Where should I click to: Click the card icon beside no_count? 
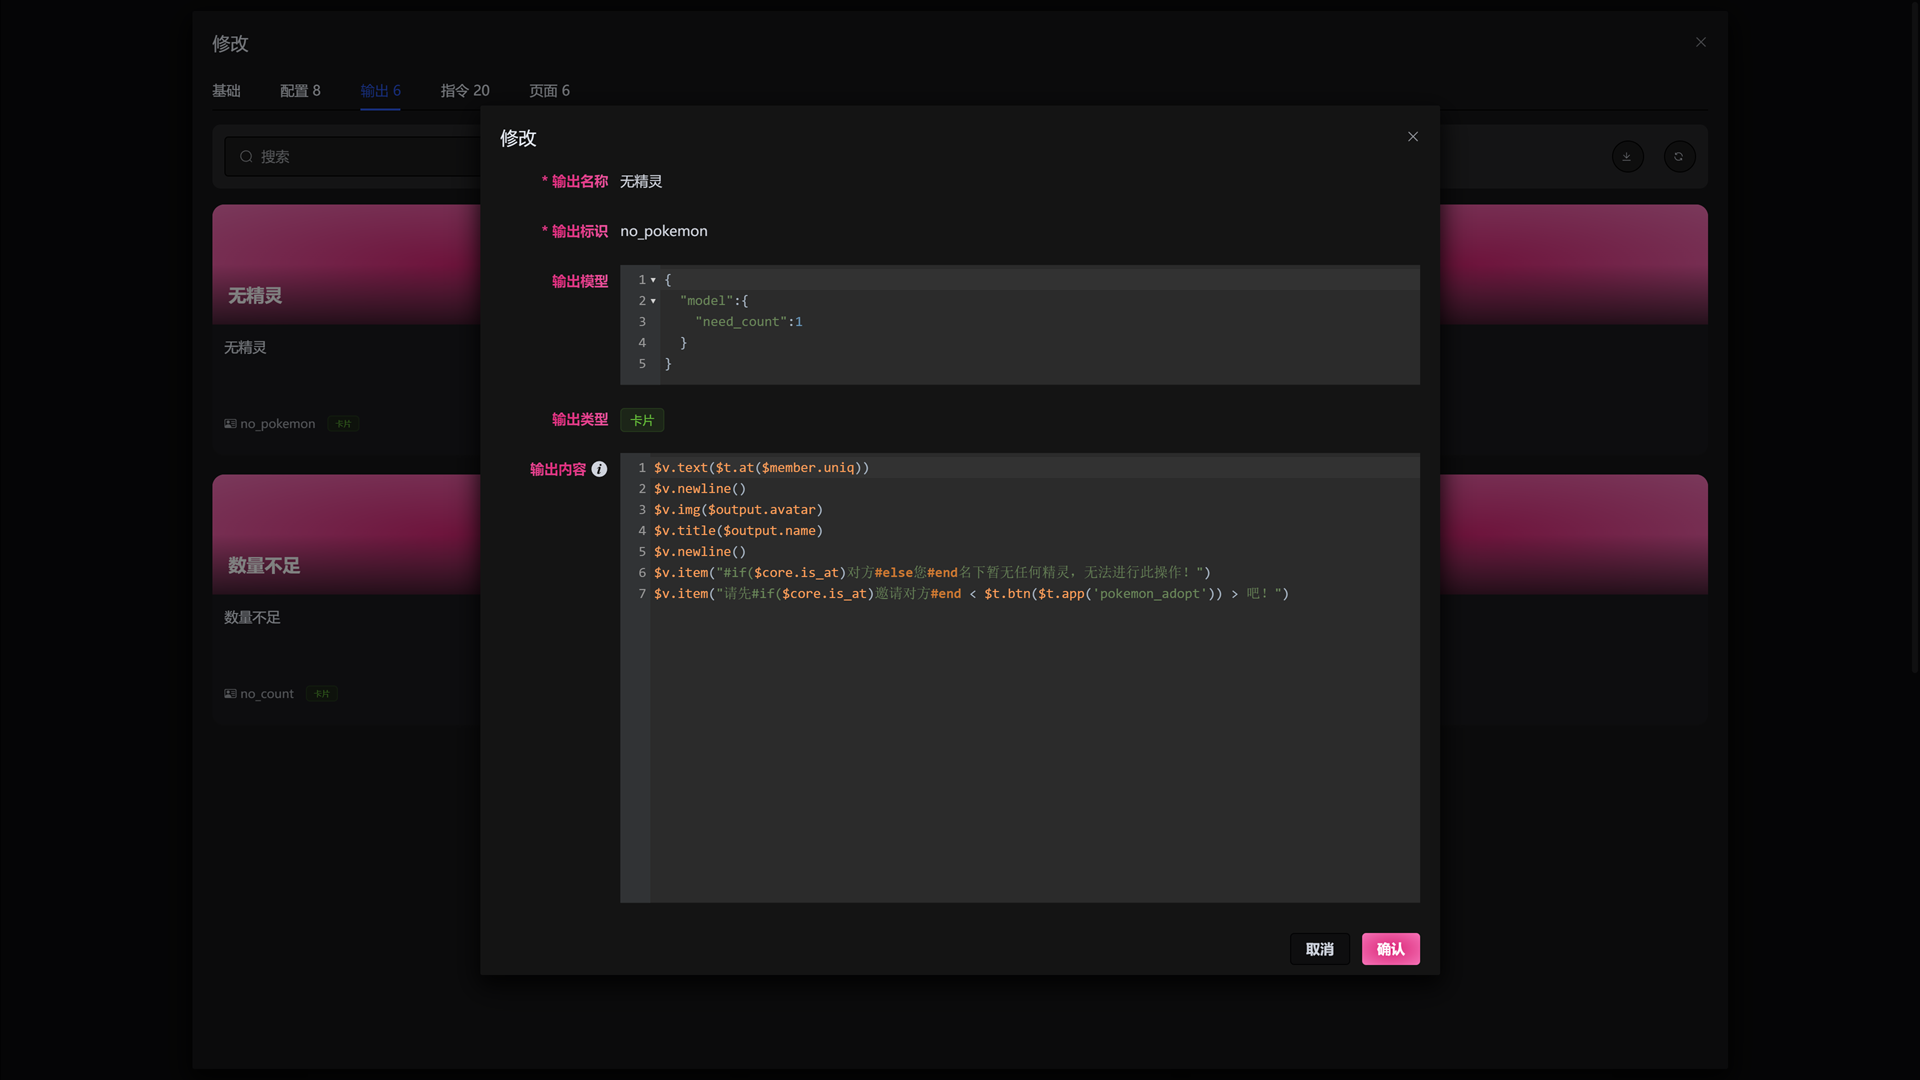click(x=231, y=694)
